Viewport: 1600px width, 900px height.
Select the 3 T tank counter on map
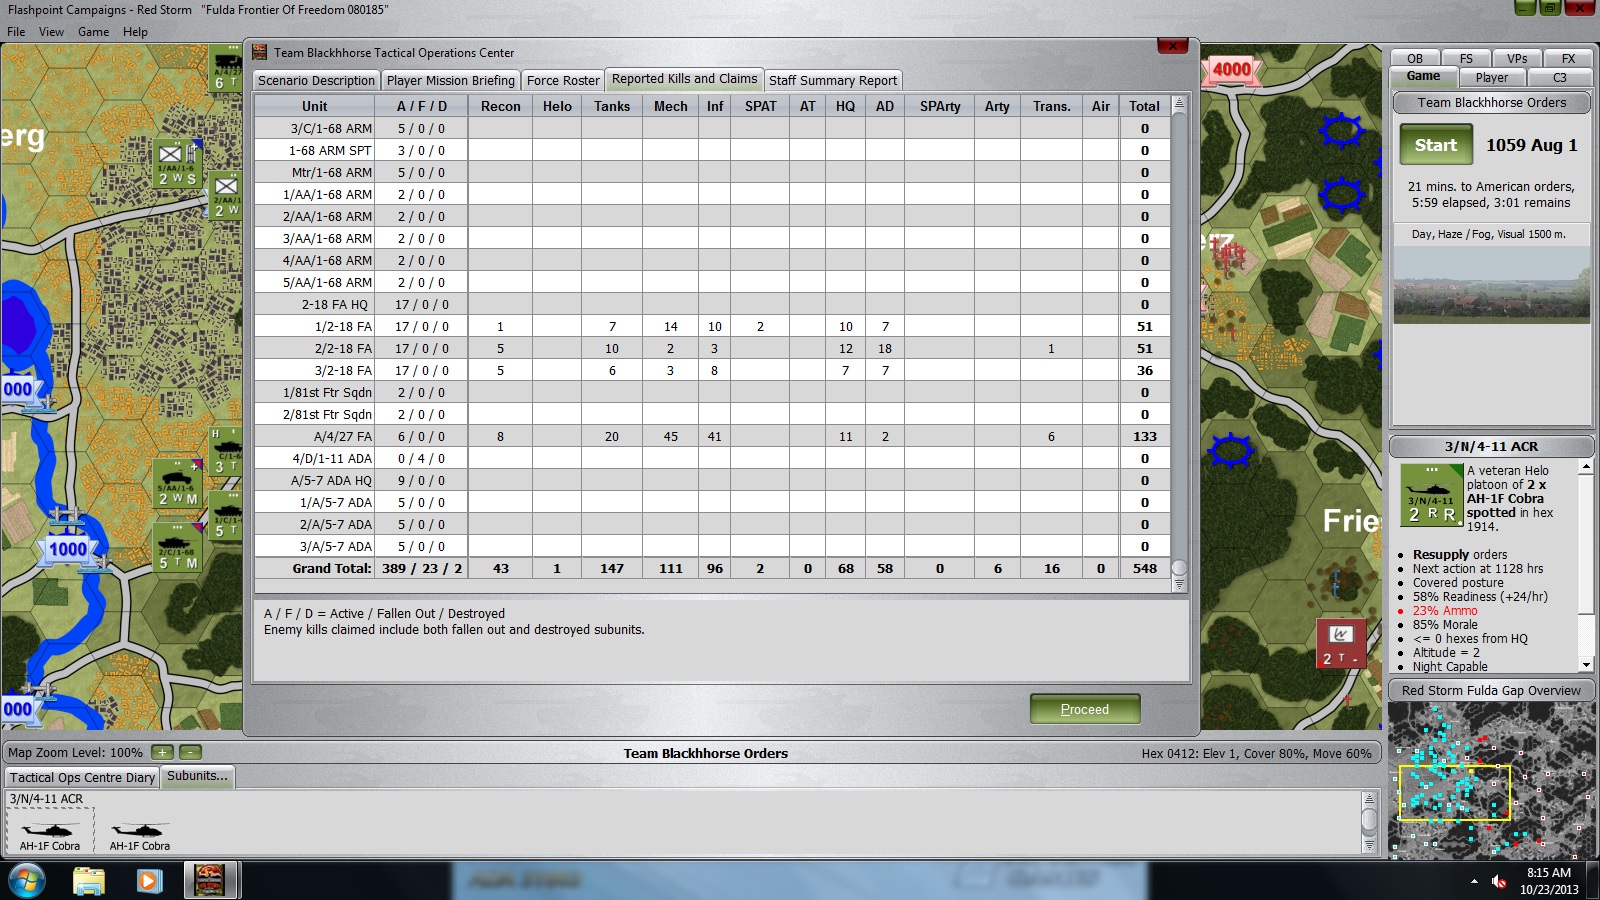pos(226,452)
